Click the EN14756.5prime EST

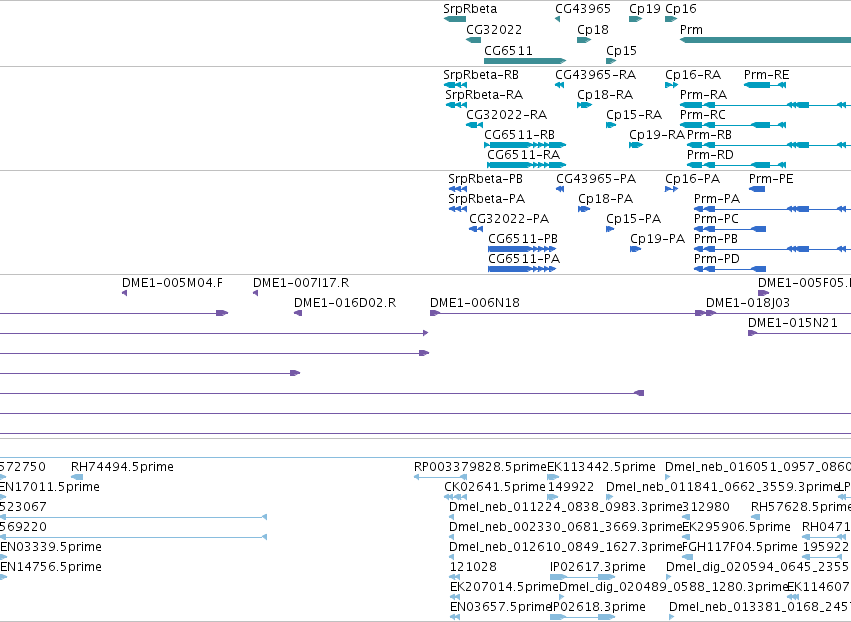tap(3, 577)
